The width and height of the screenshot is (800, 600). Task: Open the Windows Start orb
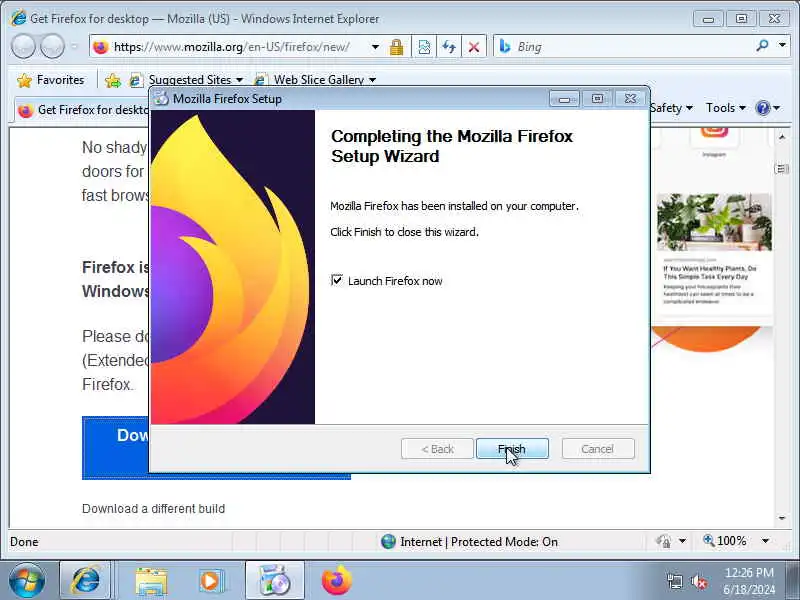pyautogui.click(x=27, y=580)
